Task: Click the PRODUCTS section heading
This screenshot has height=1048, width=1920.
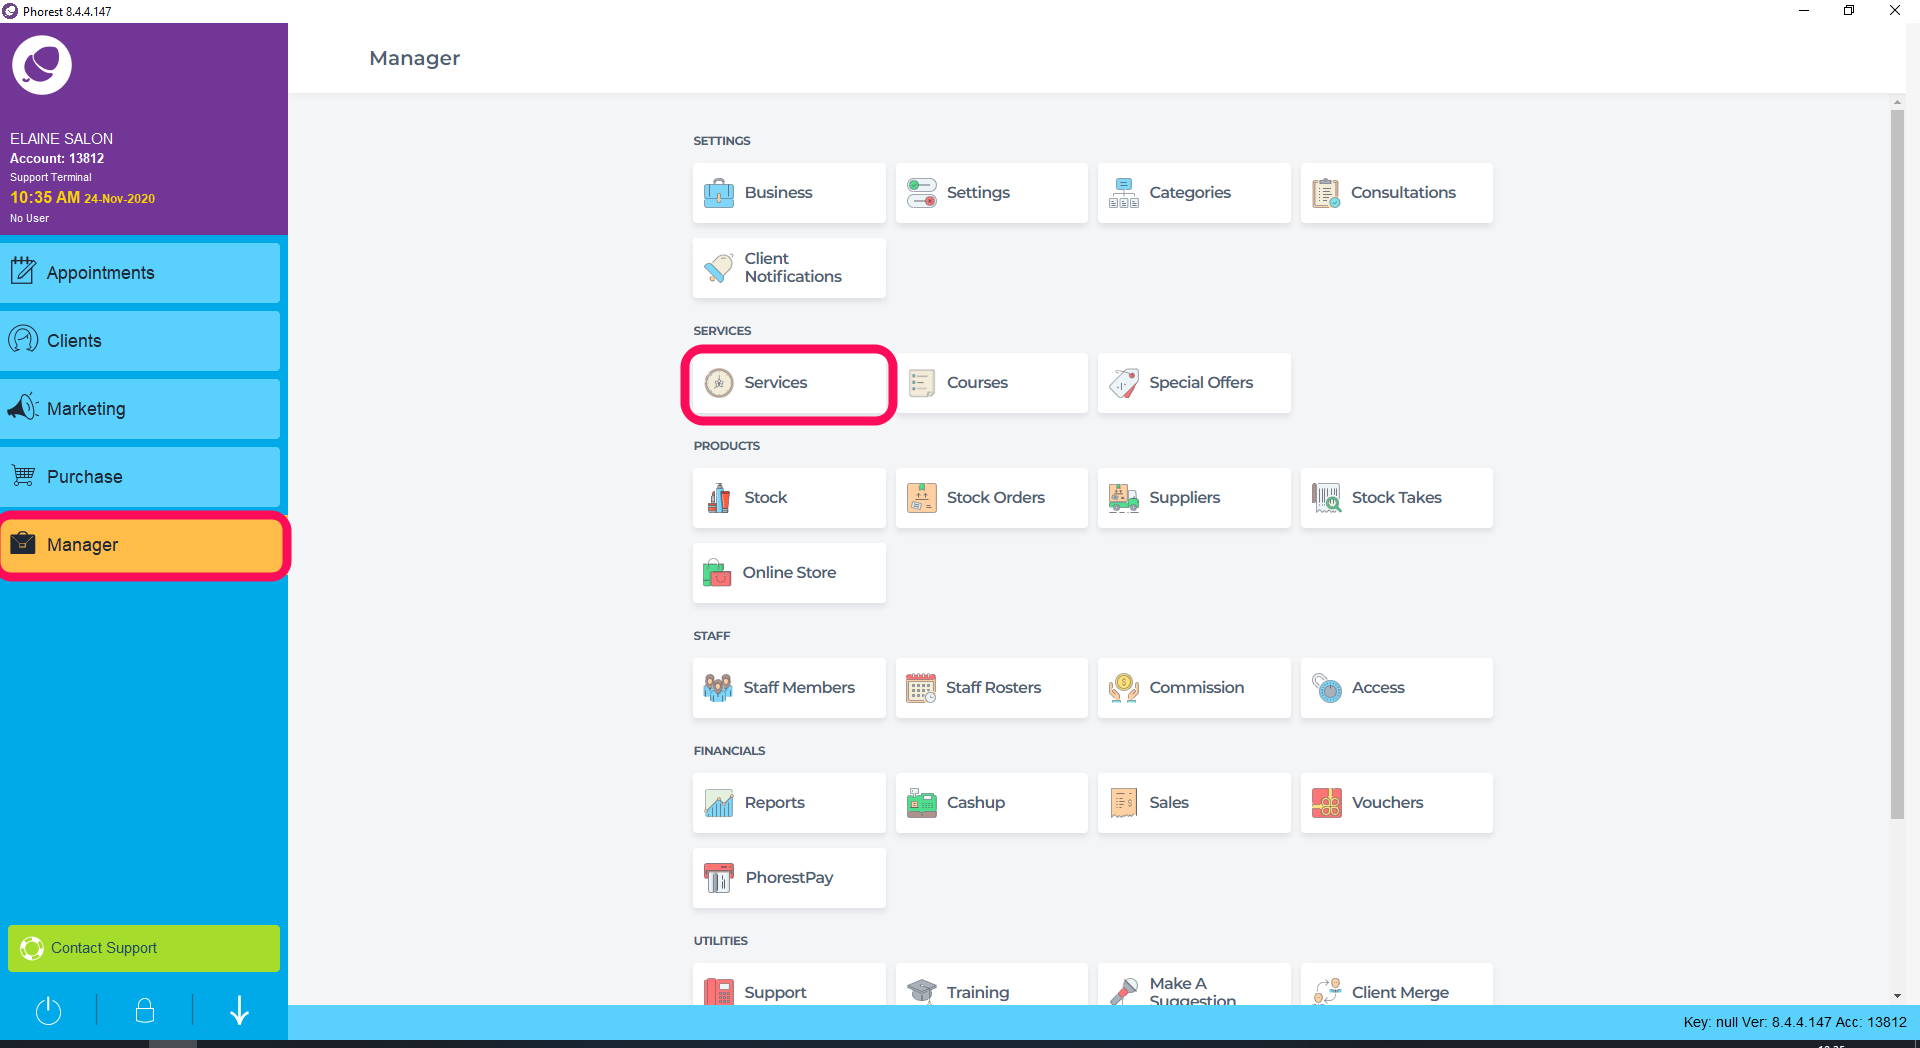Action: 727,446
